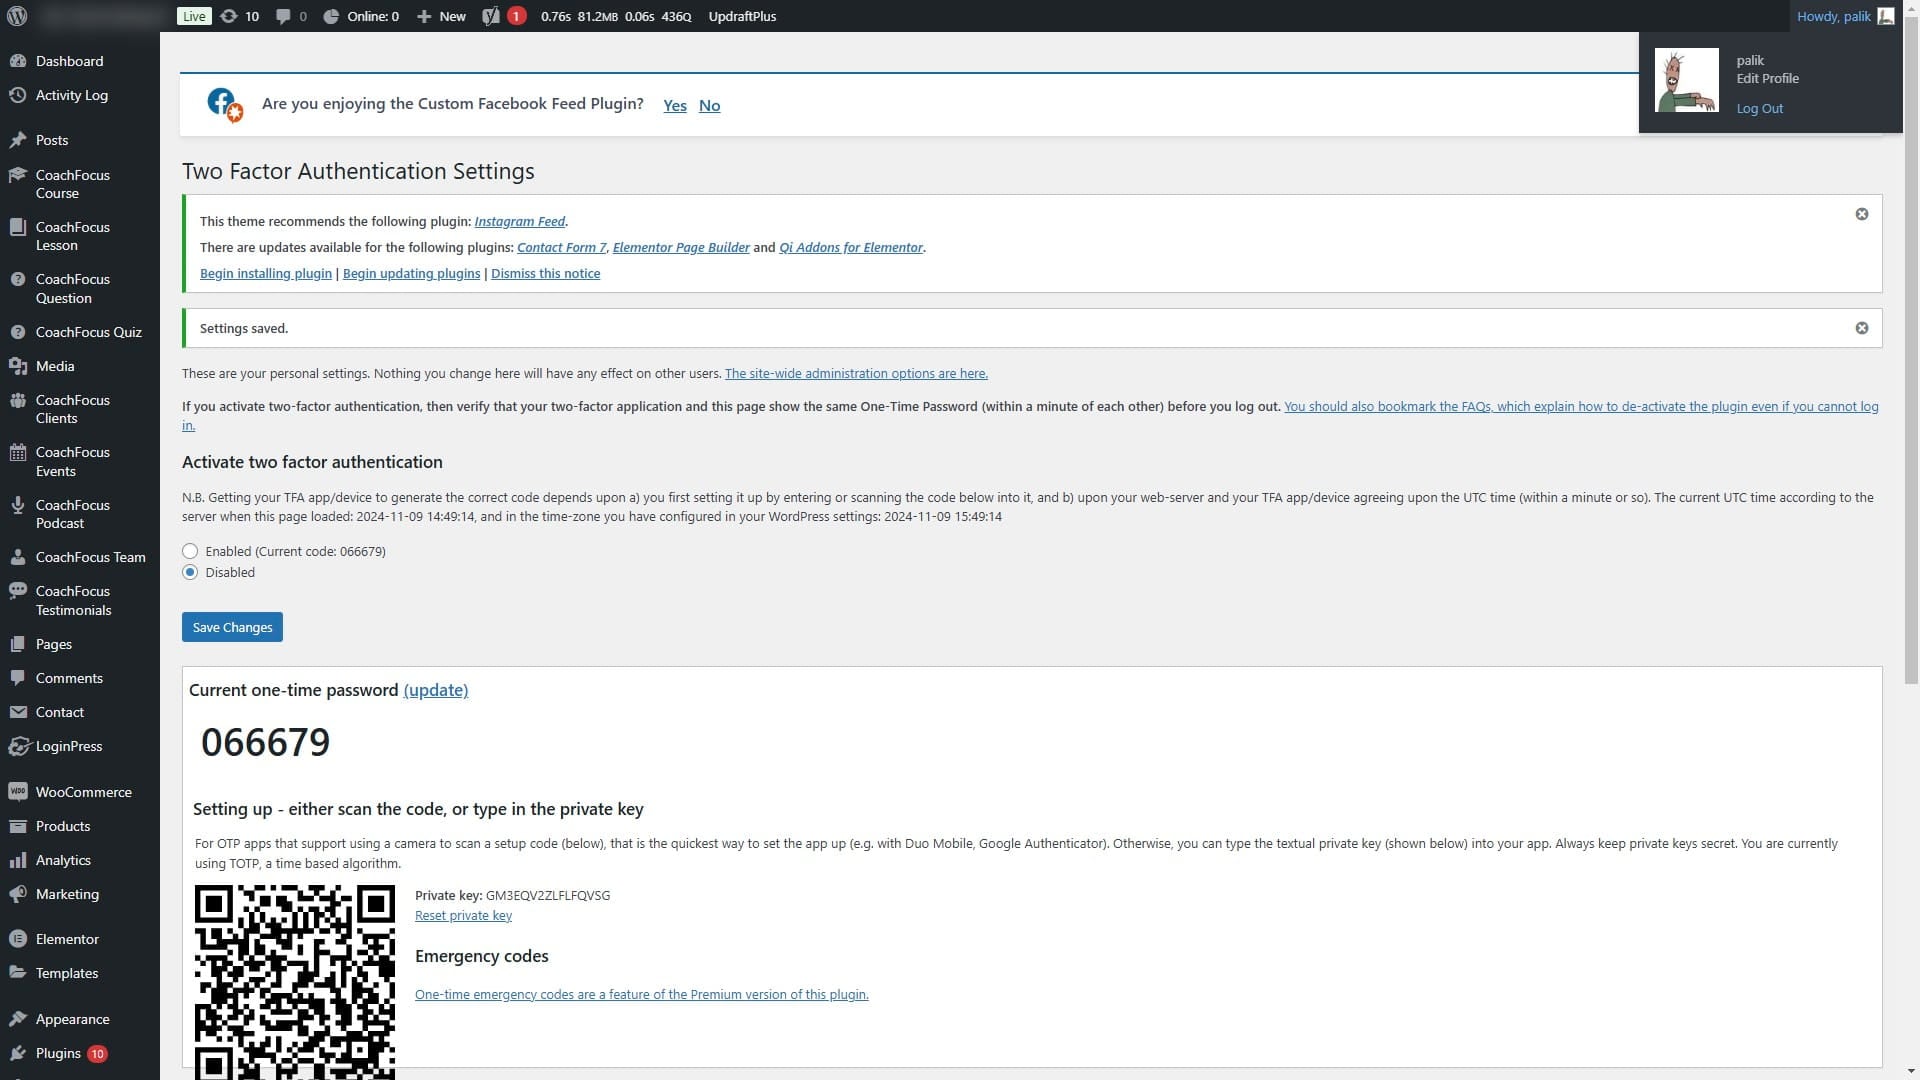This screenshot has width=1920, height=1080.
Task: Open the Yoast SEO icon in admin bar
Action: [x=491, y=16]
